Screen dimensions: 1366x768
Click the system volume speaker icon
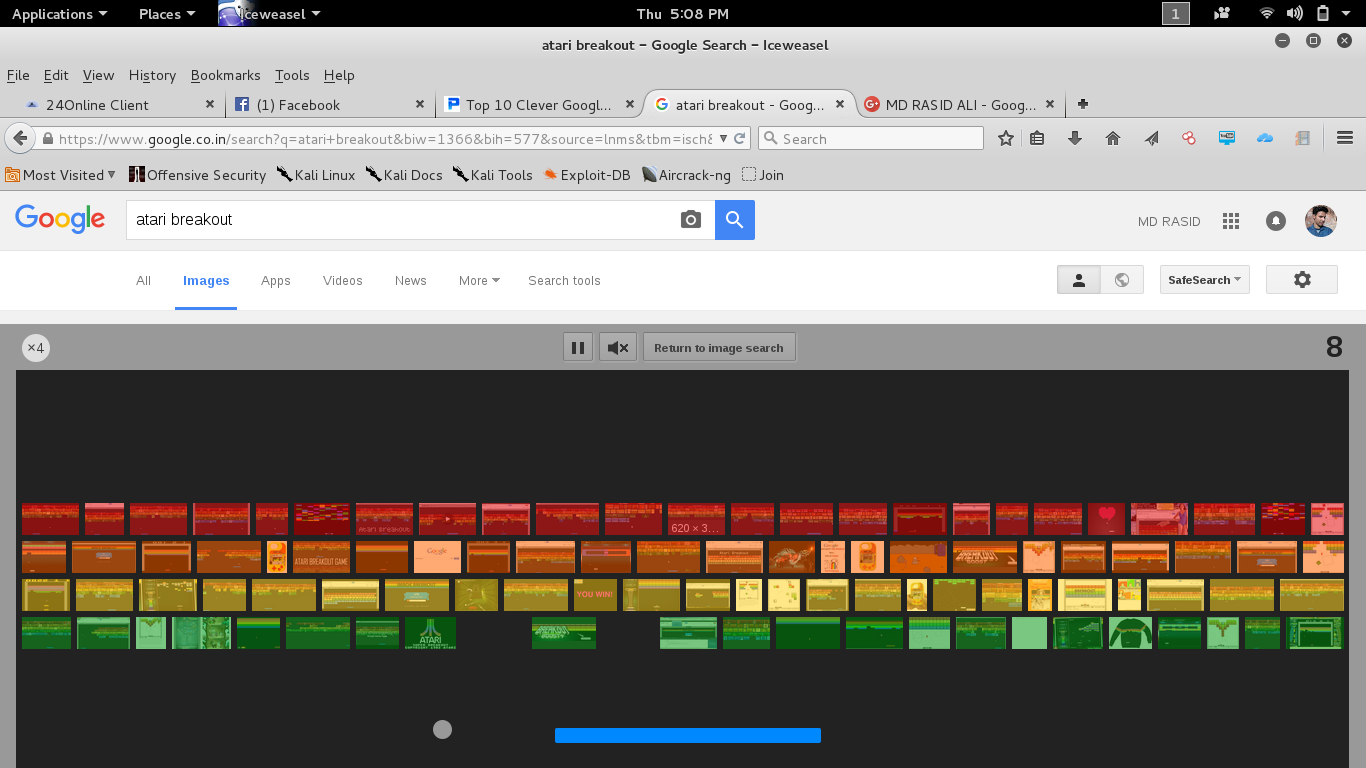1295,13
